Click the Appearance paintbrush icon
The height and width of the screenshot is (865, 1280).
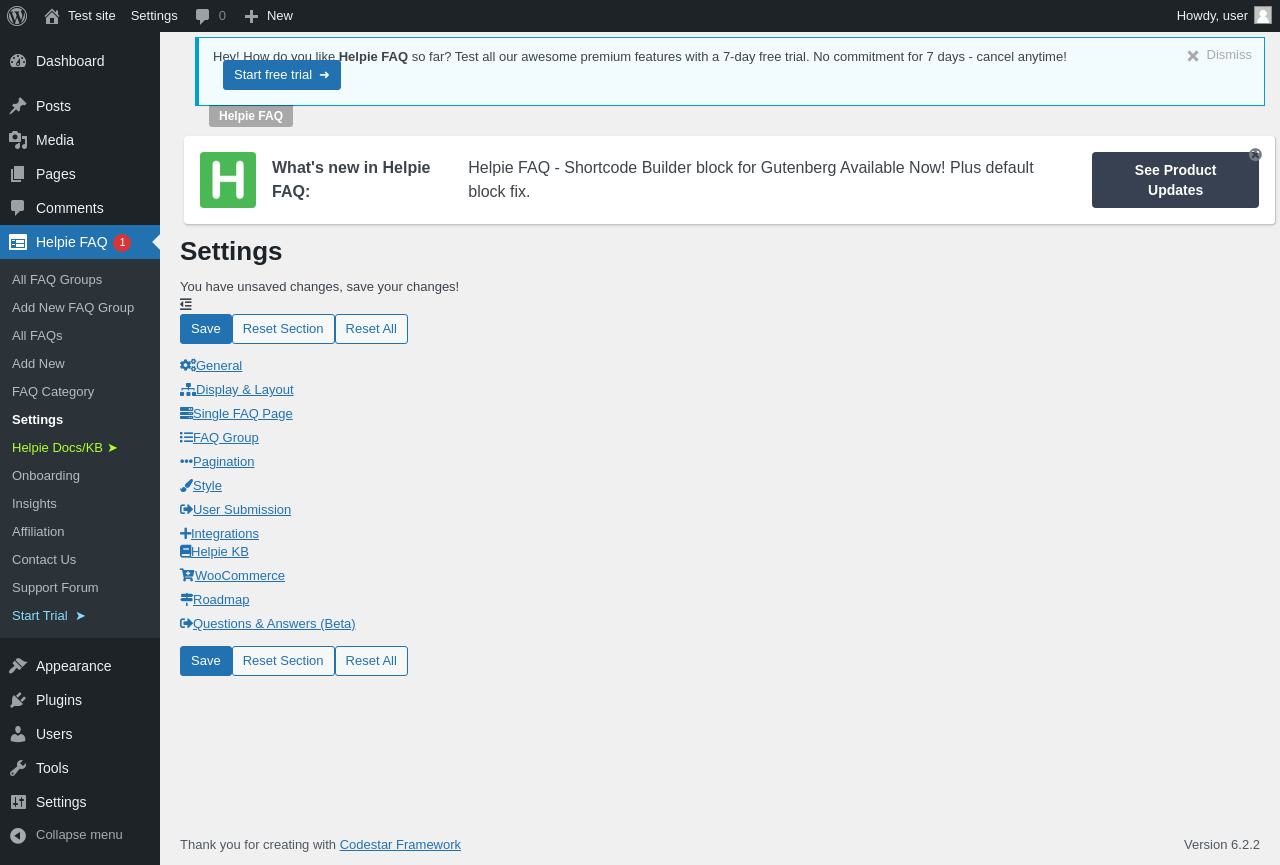[x=18, y=666]
